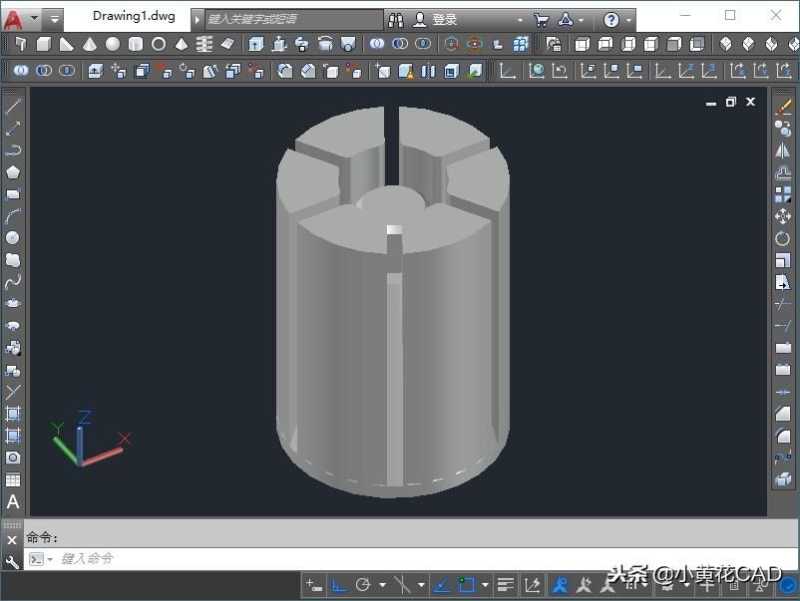The image size is (800, 601).
Task: Open the Quick Access toolbar customization dropdown
Action: point(52,16)
